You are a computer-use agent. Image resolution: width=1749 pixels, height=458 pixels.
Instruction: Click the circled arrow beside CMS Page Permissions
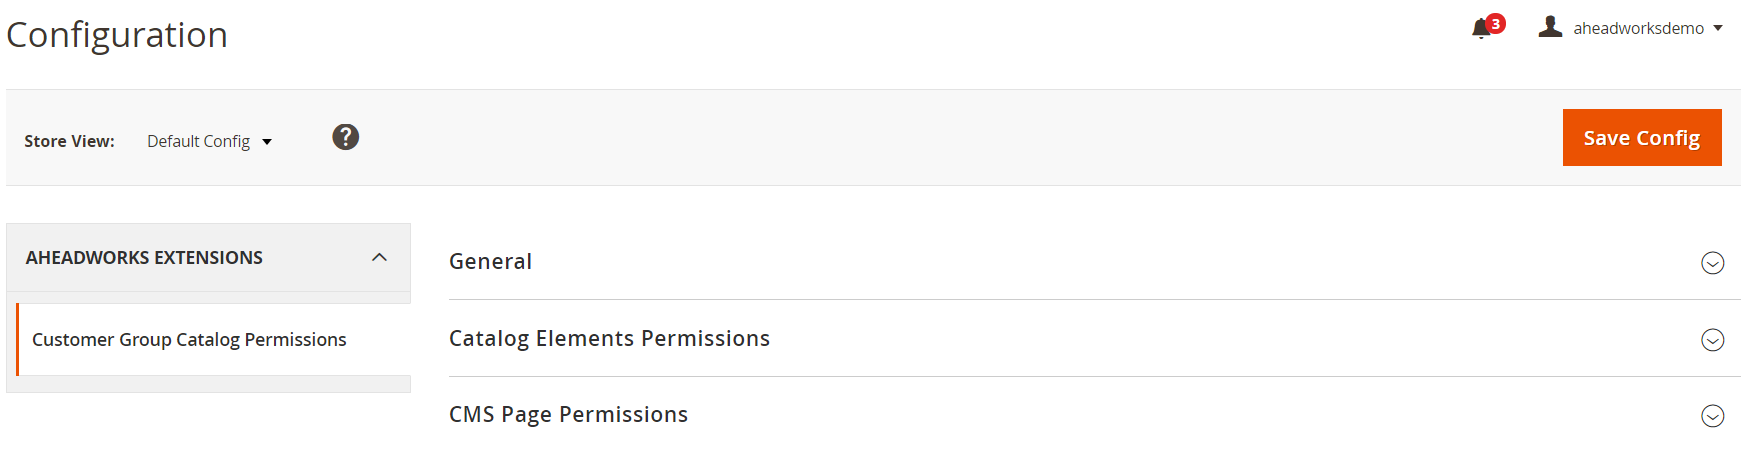point(1712,416)
